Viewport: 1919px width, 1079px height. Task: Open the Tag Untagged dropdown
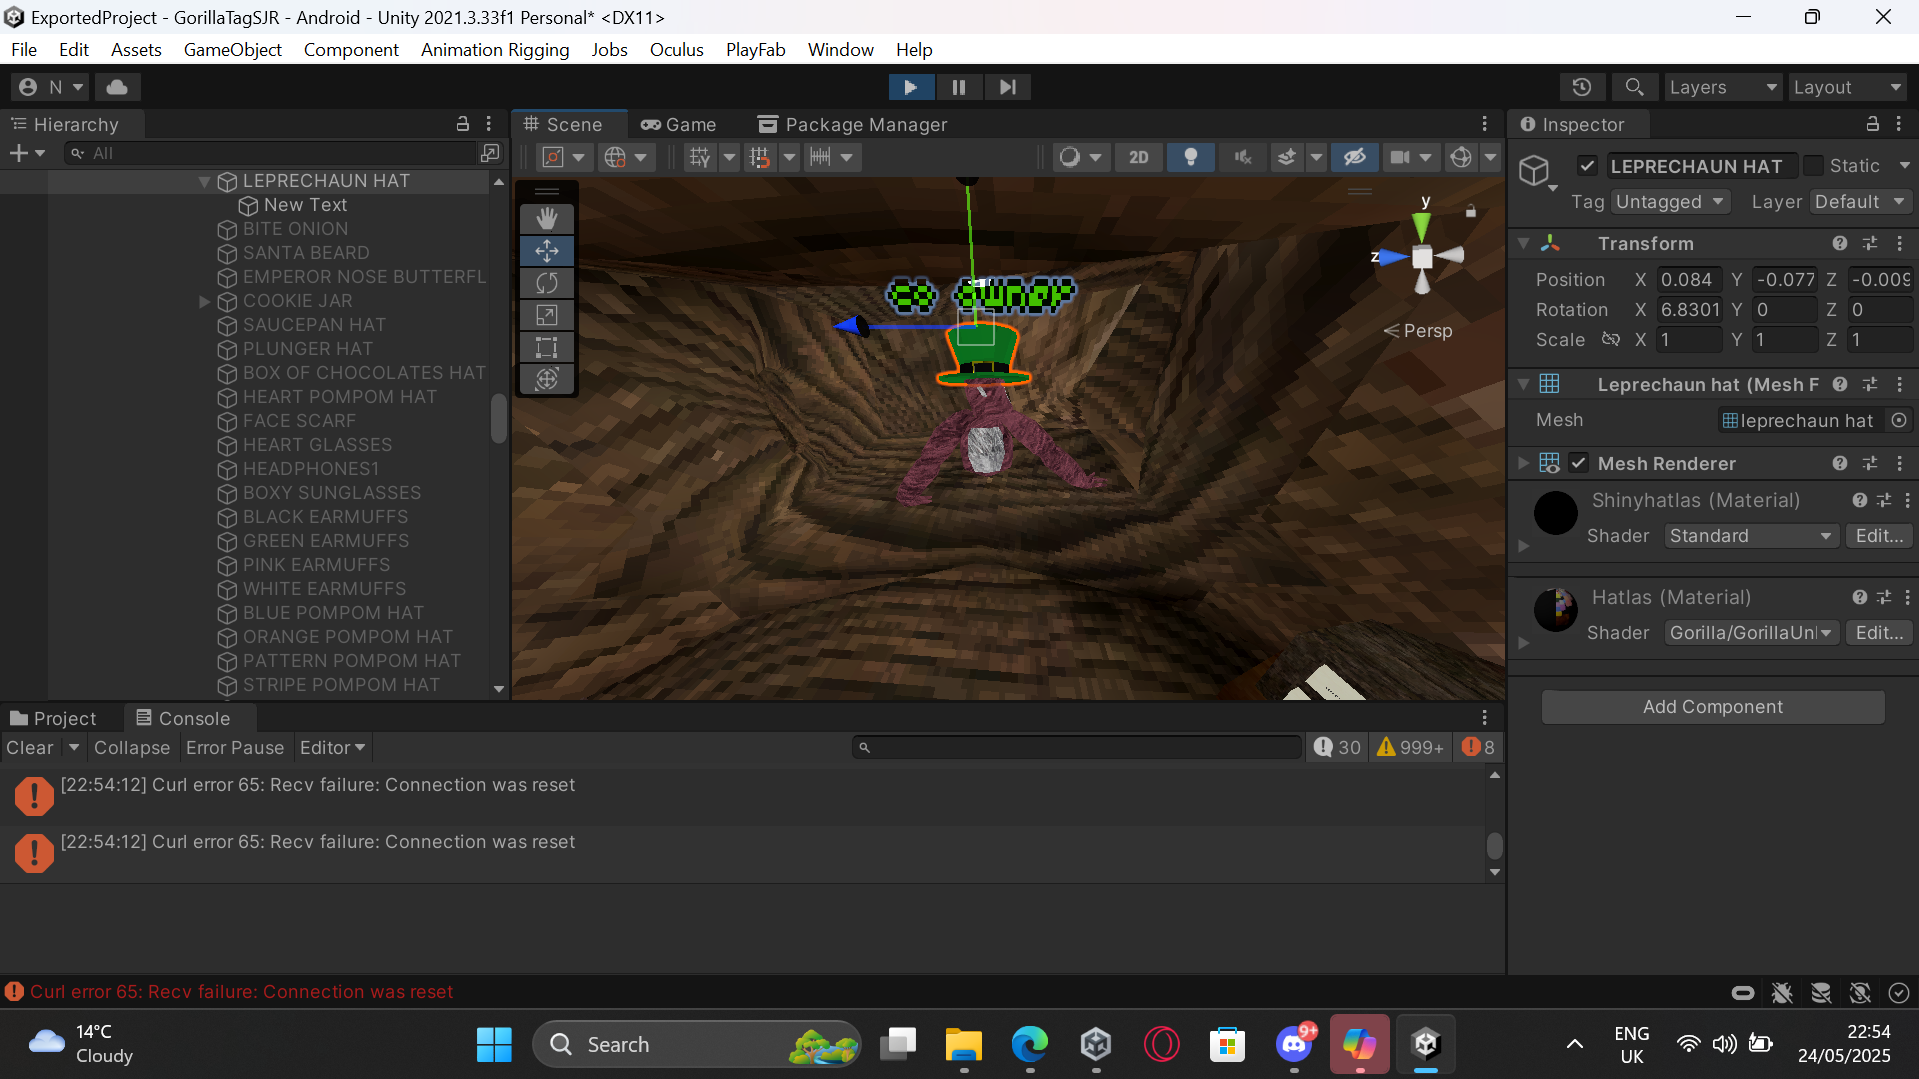point(1671,202)
